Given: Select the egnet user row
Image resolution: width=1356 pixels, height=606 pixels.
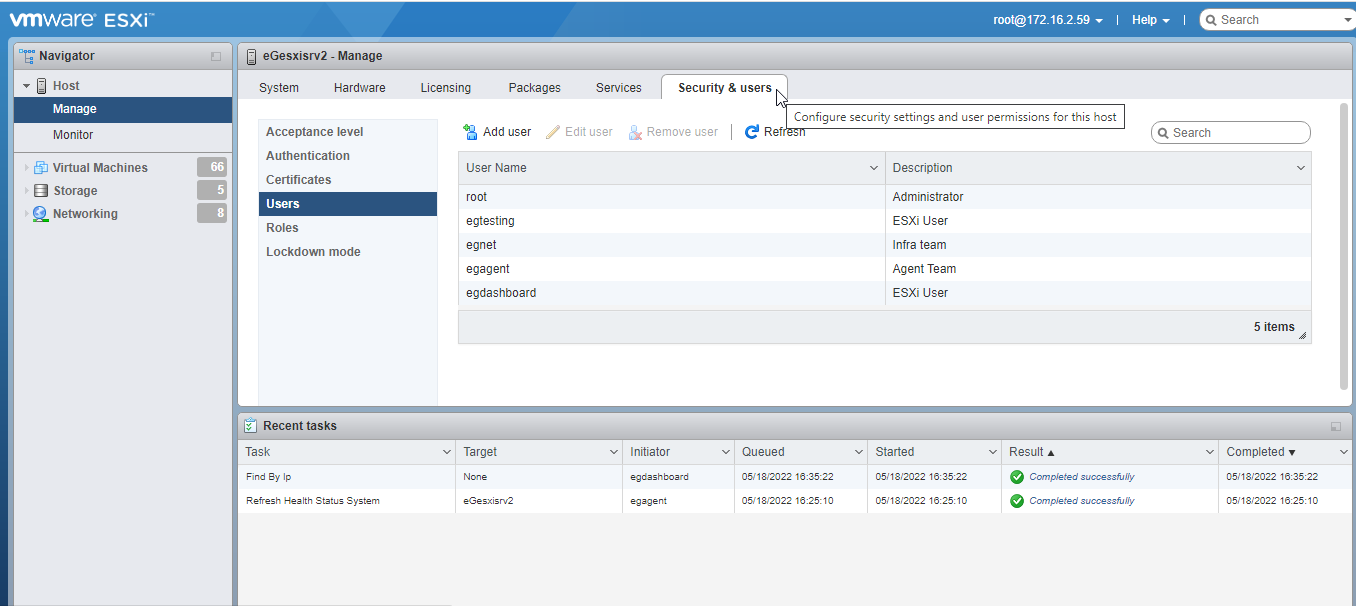Looking at the screenshot, I should [884, 245].
